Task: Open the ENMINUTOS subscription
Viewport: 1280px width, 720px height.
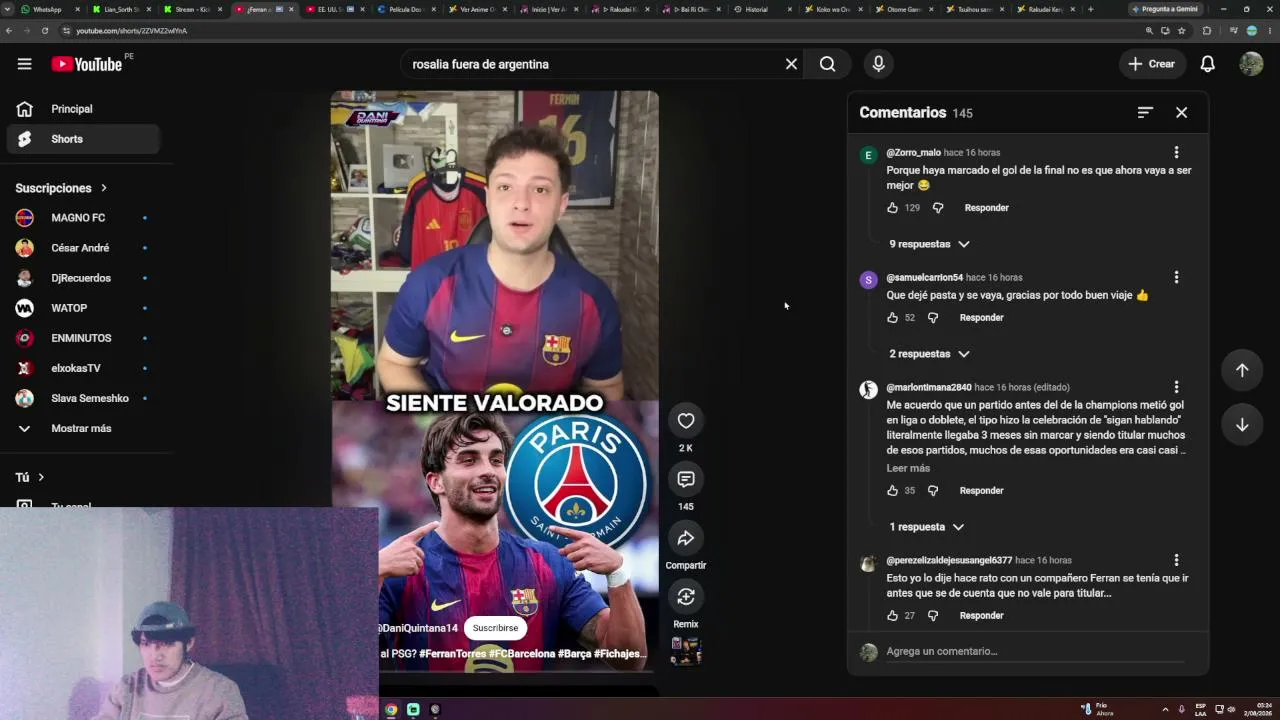Action: (x=84, y=338)
